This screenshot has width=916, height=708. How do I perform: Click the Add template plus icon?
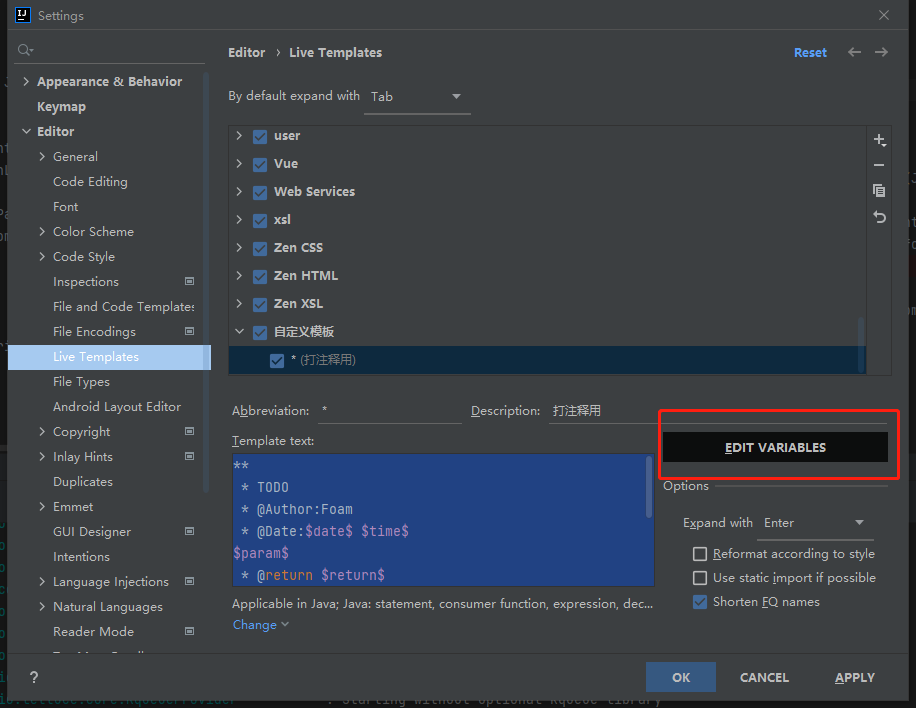879,140
